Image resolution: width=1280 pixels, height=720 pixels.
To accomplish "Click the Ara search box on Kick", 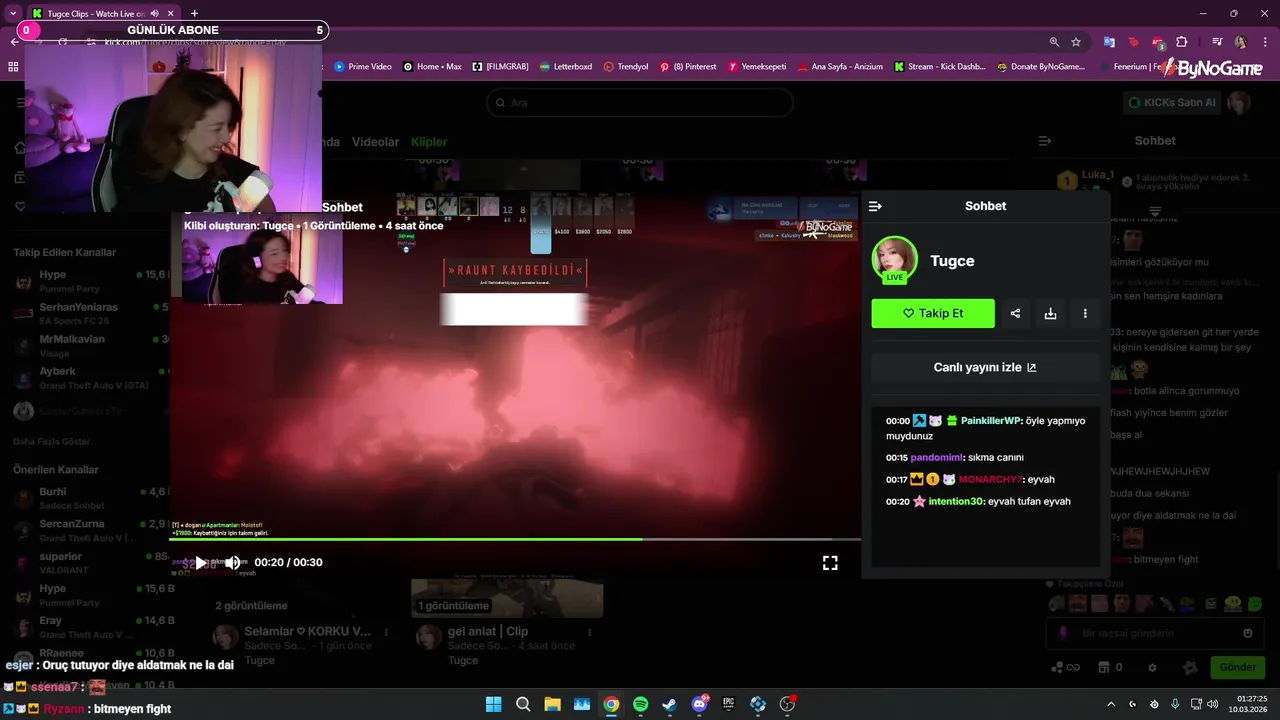I will [x=640, y=102].
